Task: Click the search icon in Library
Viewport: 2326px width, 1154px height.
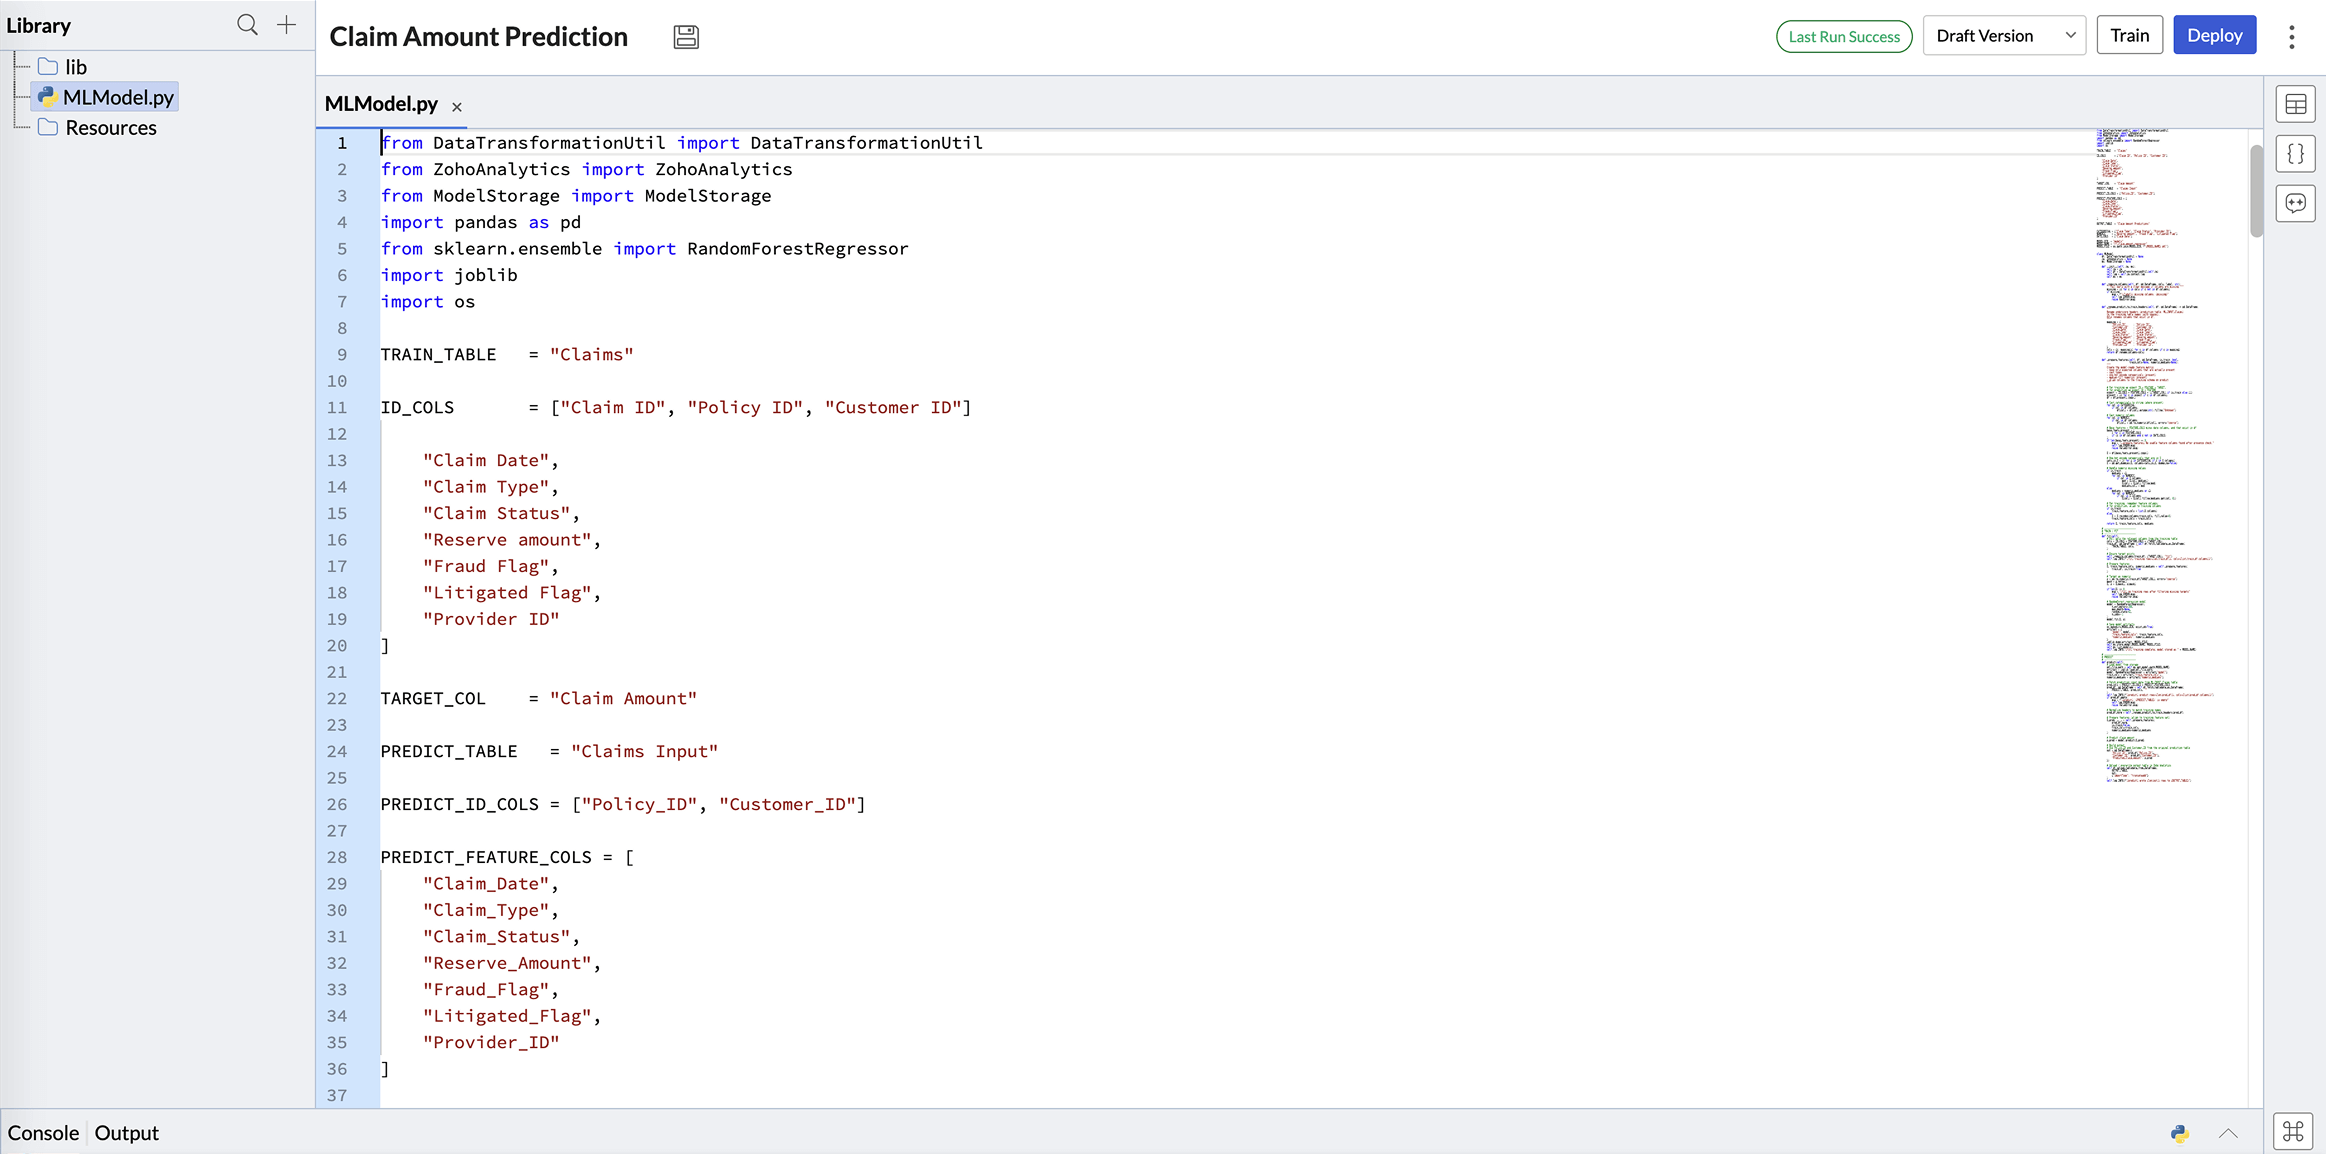Action: [x=247, y=25]
